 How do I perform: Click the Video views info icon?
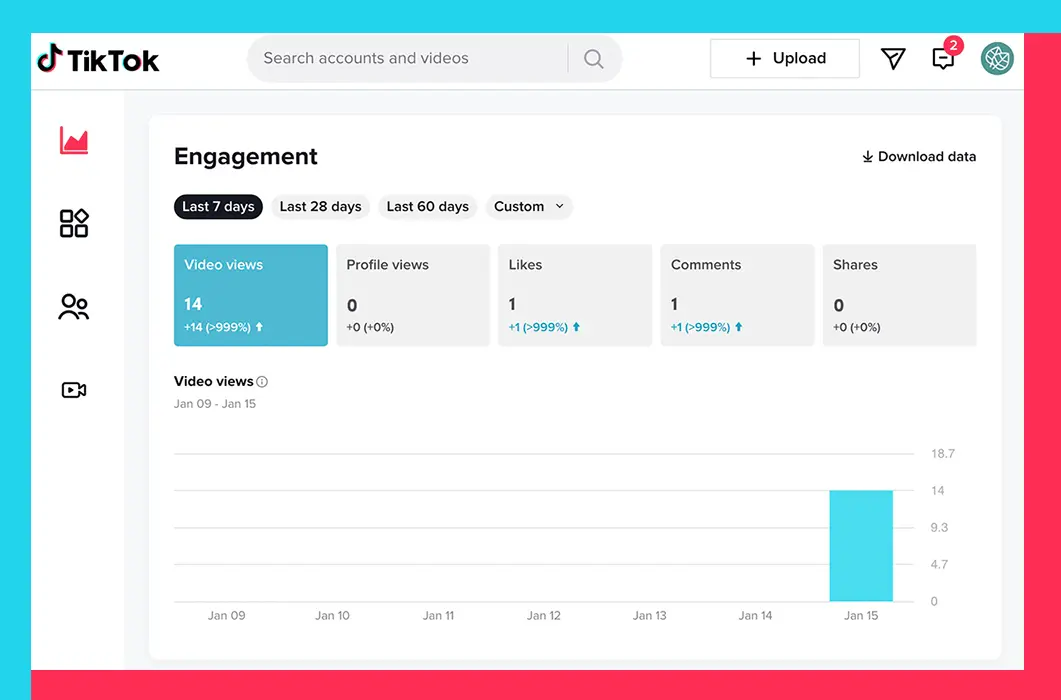click(x=262, y=382)
